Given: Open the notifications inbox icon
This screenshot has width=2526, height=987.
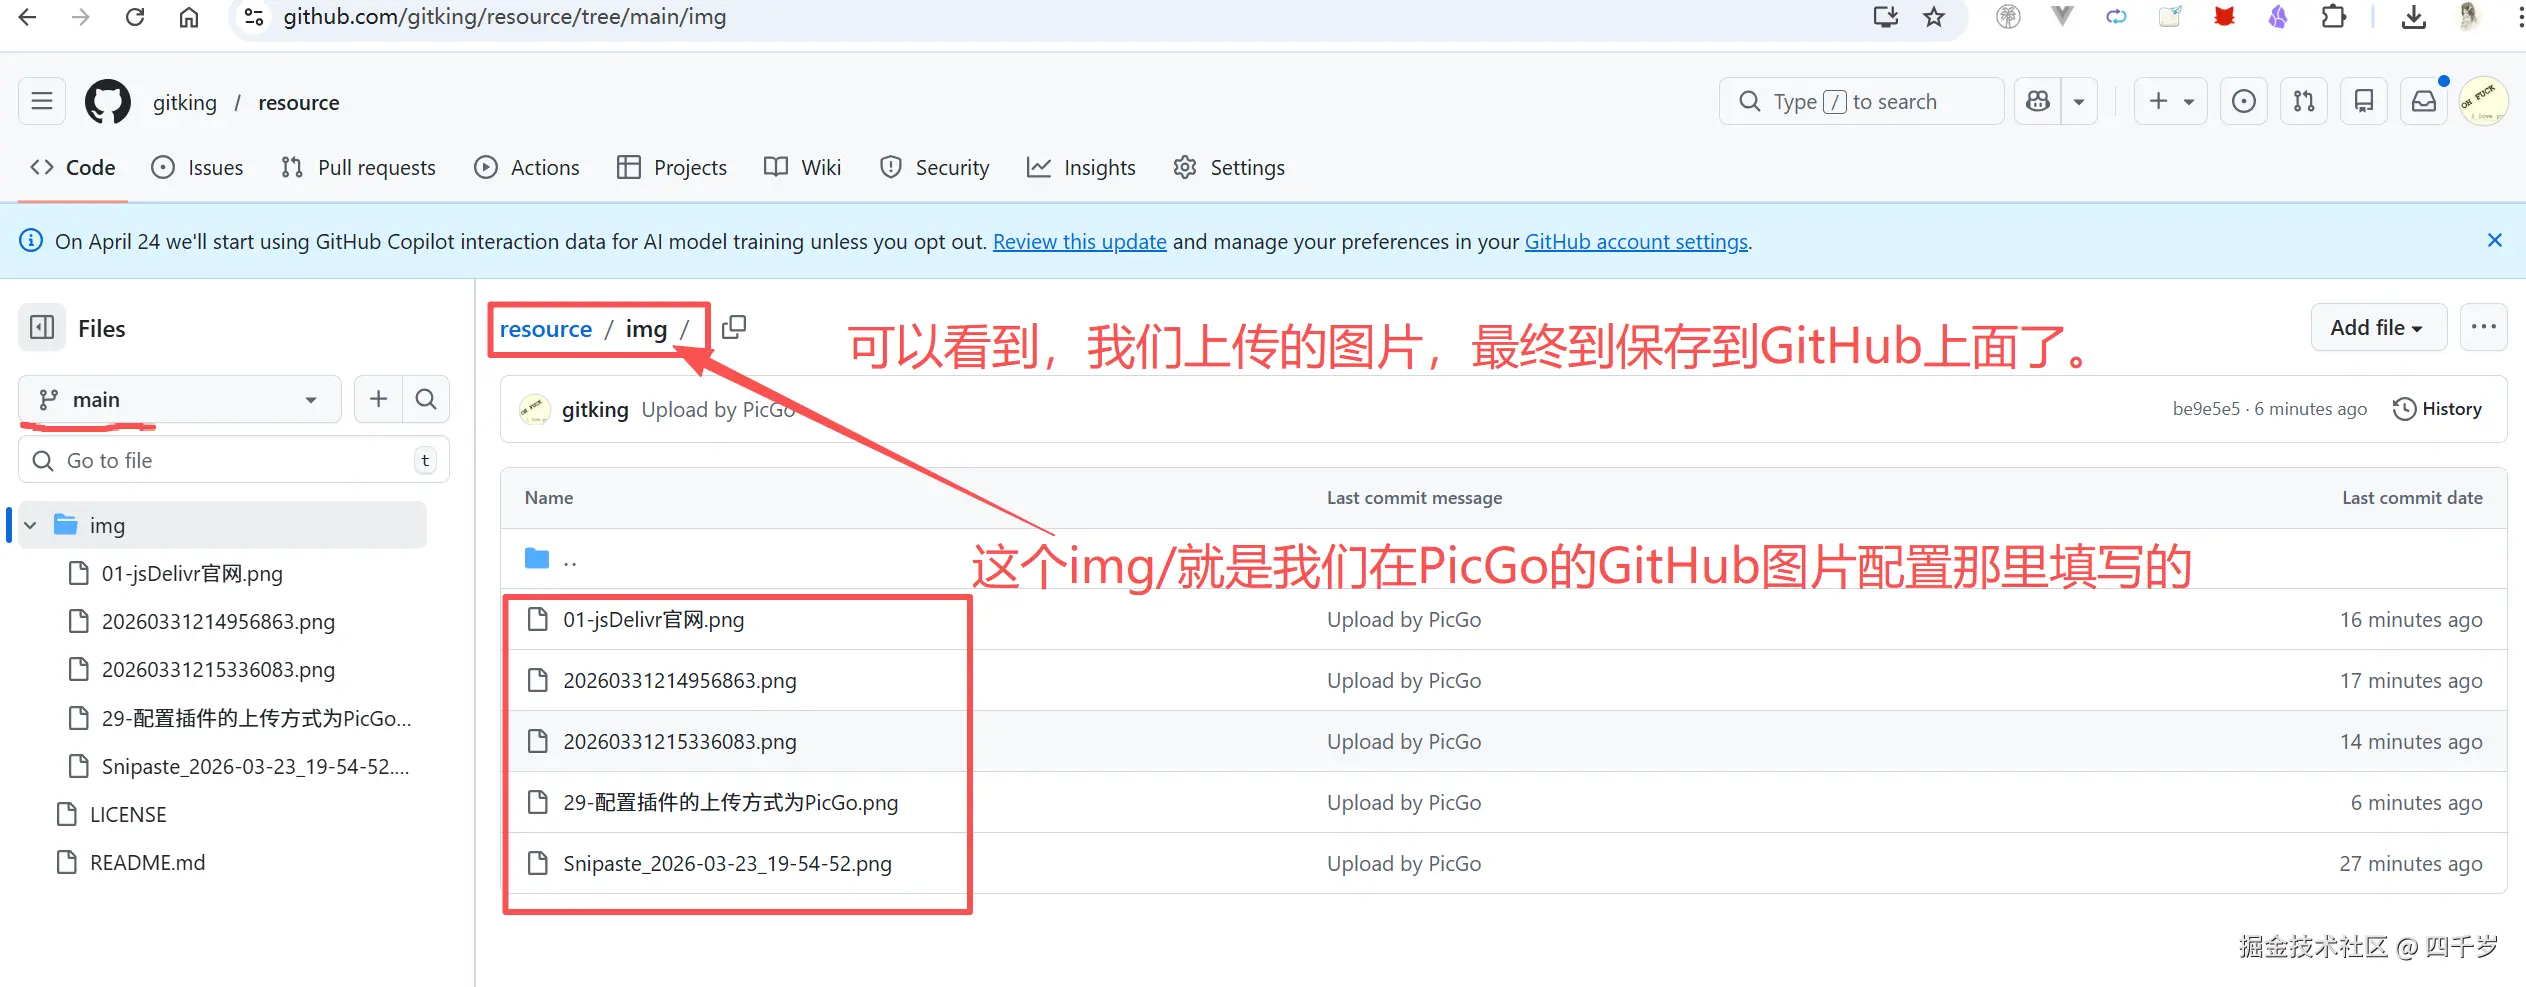Looking at the screenshot, I should click(2424, 101).
